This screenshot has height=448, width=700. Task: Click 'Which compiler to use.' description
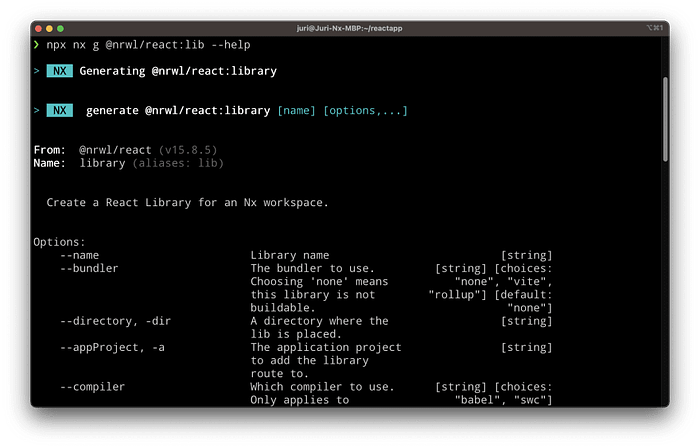[322, 387]
